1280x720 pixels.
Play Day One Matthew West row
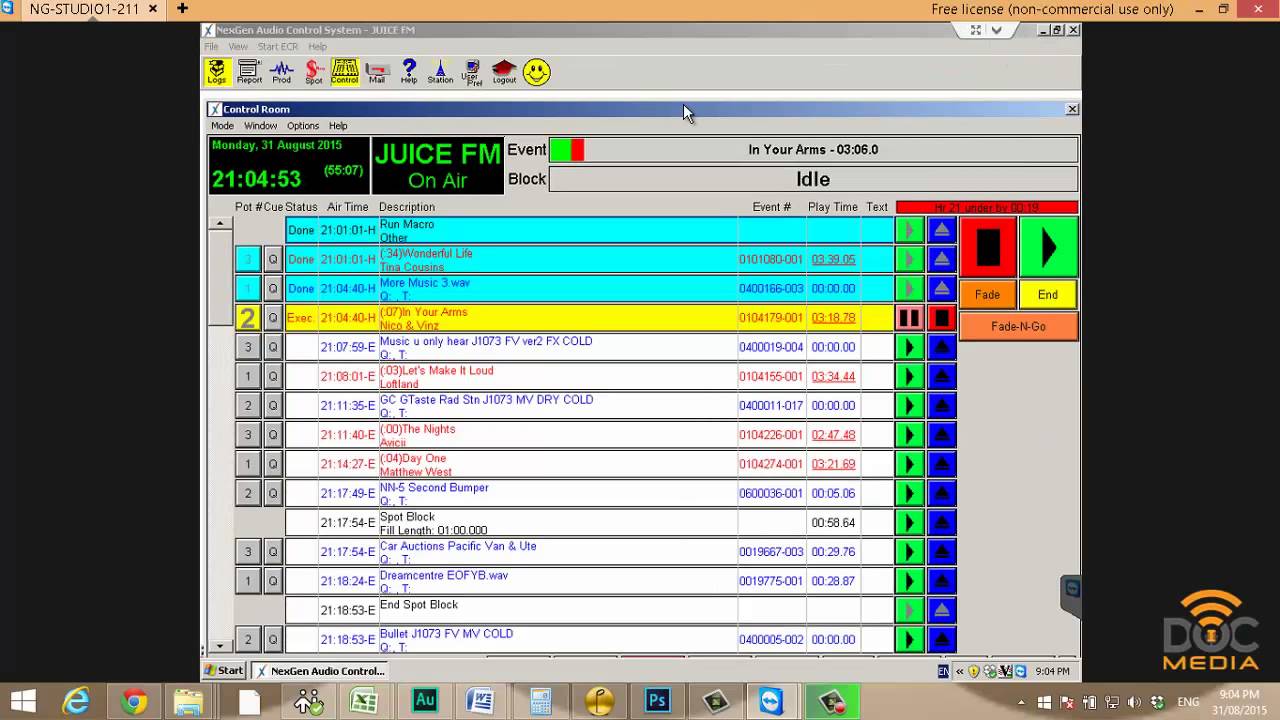pos(909,464)
